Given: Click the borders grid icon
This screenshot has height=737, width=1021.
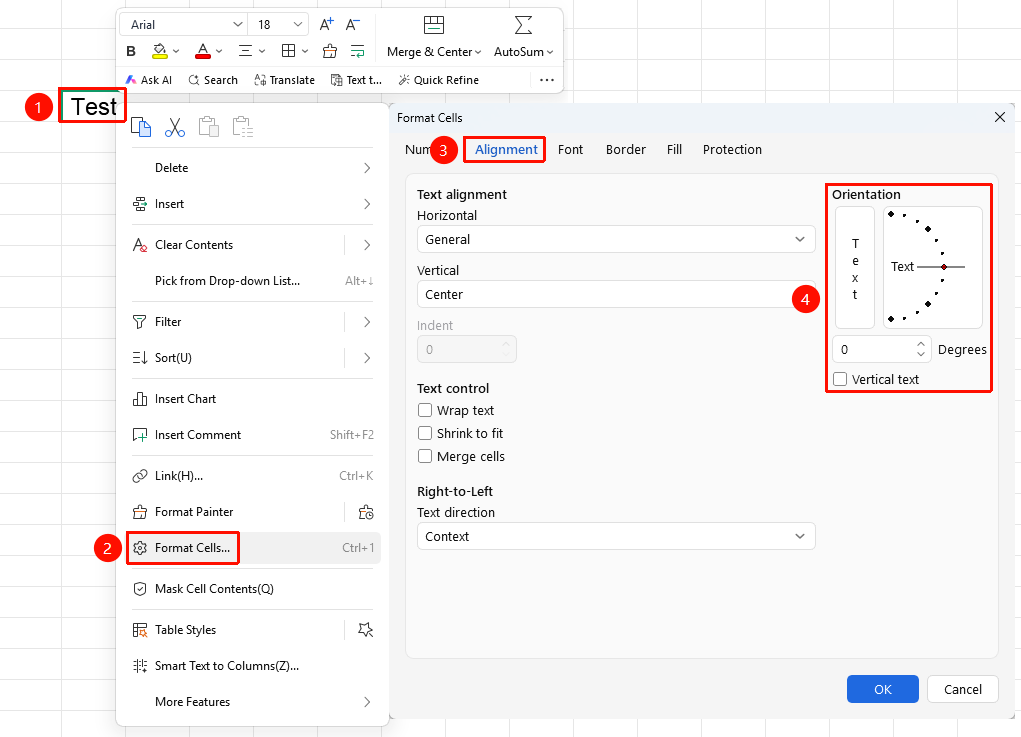Looking at the screenshot, I should [x=288, y=51].
